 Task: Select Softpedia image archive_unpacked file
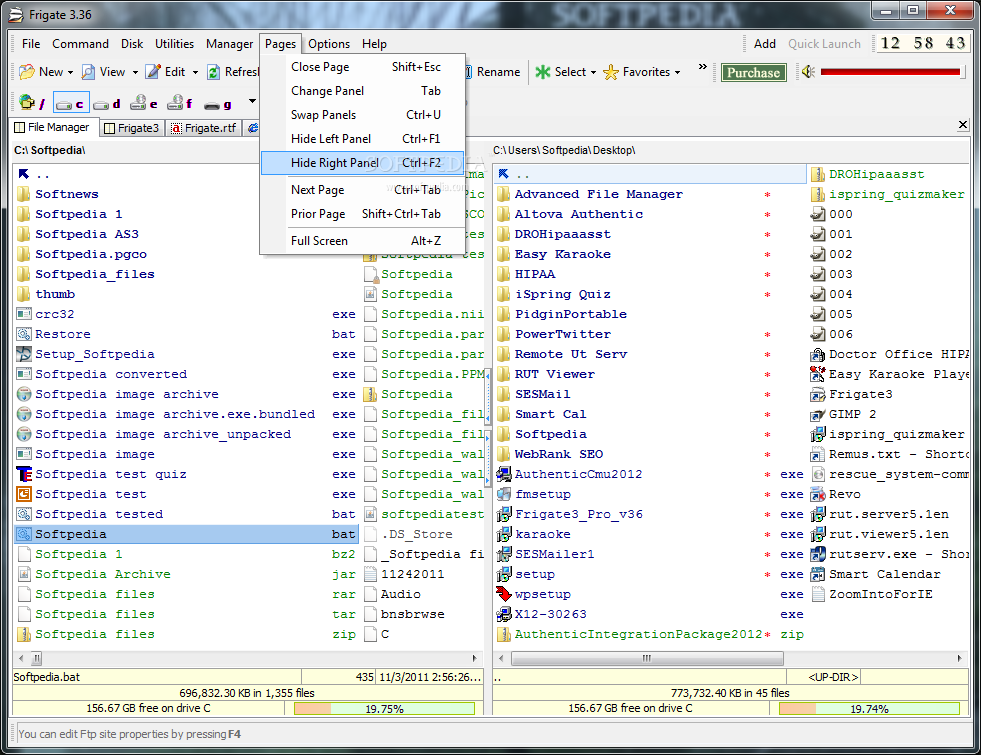pos(163,434)
